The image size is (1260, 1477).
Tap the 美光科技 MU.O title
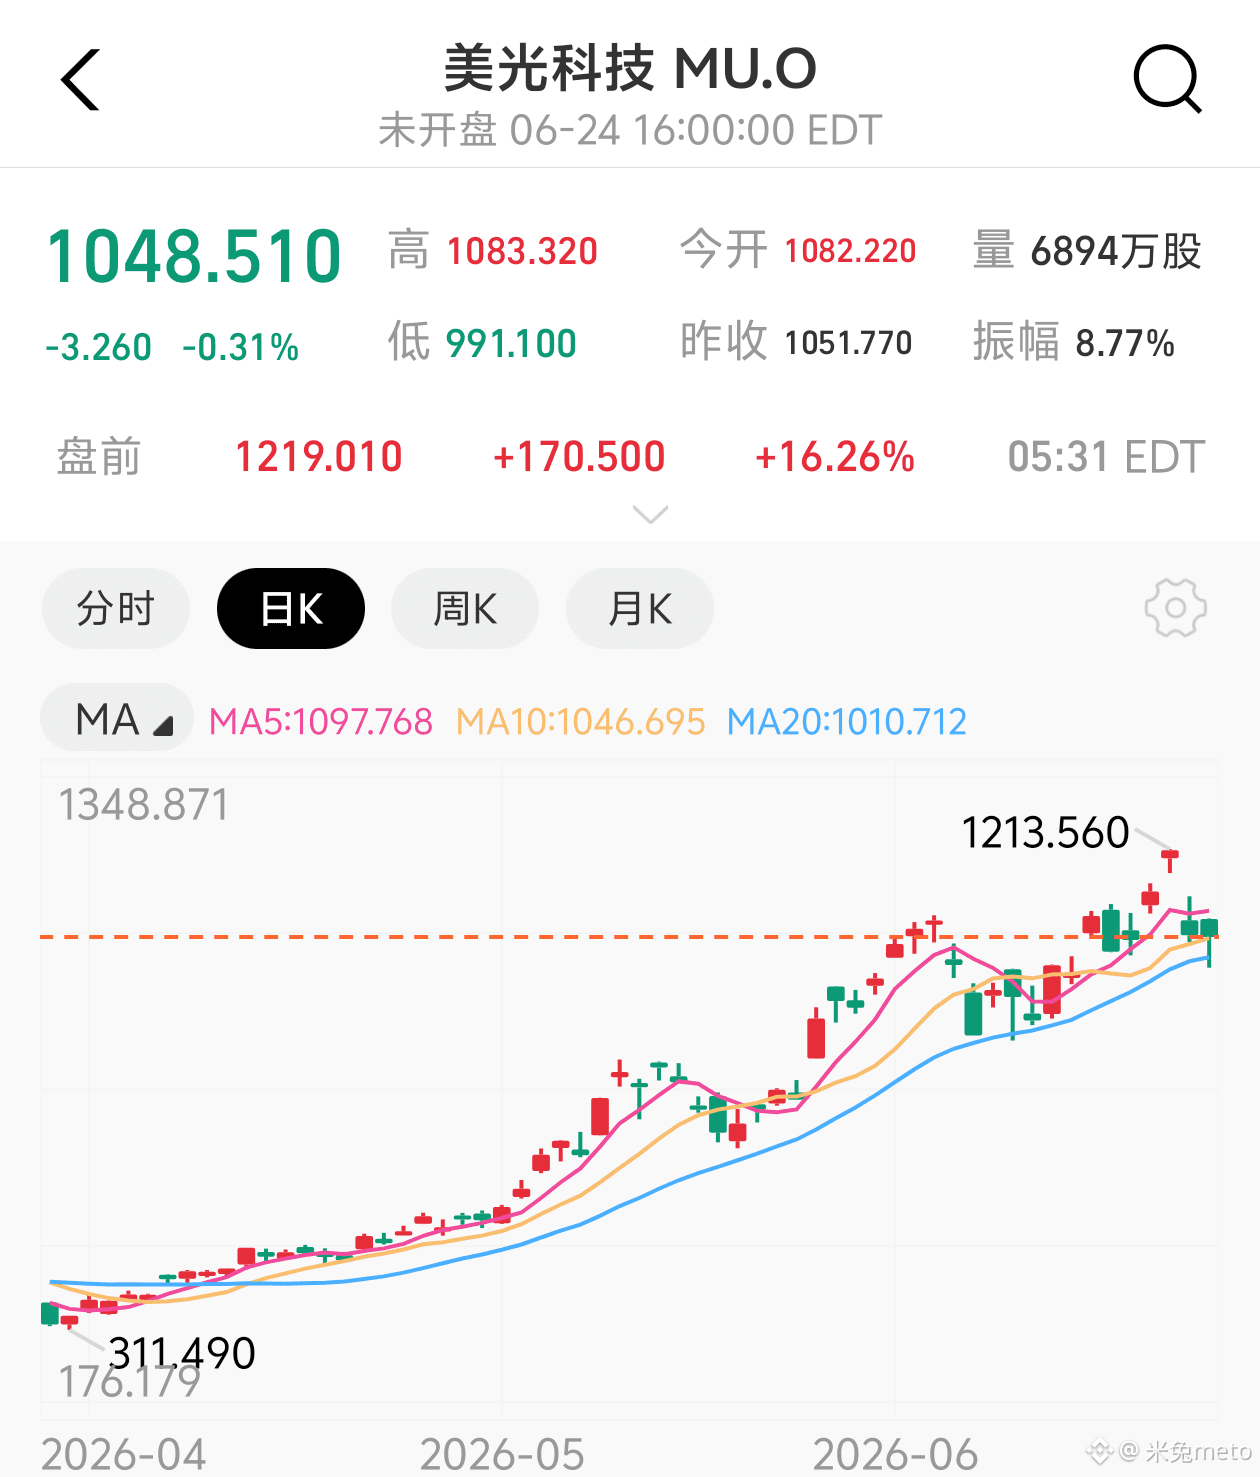(630, 68)
